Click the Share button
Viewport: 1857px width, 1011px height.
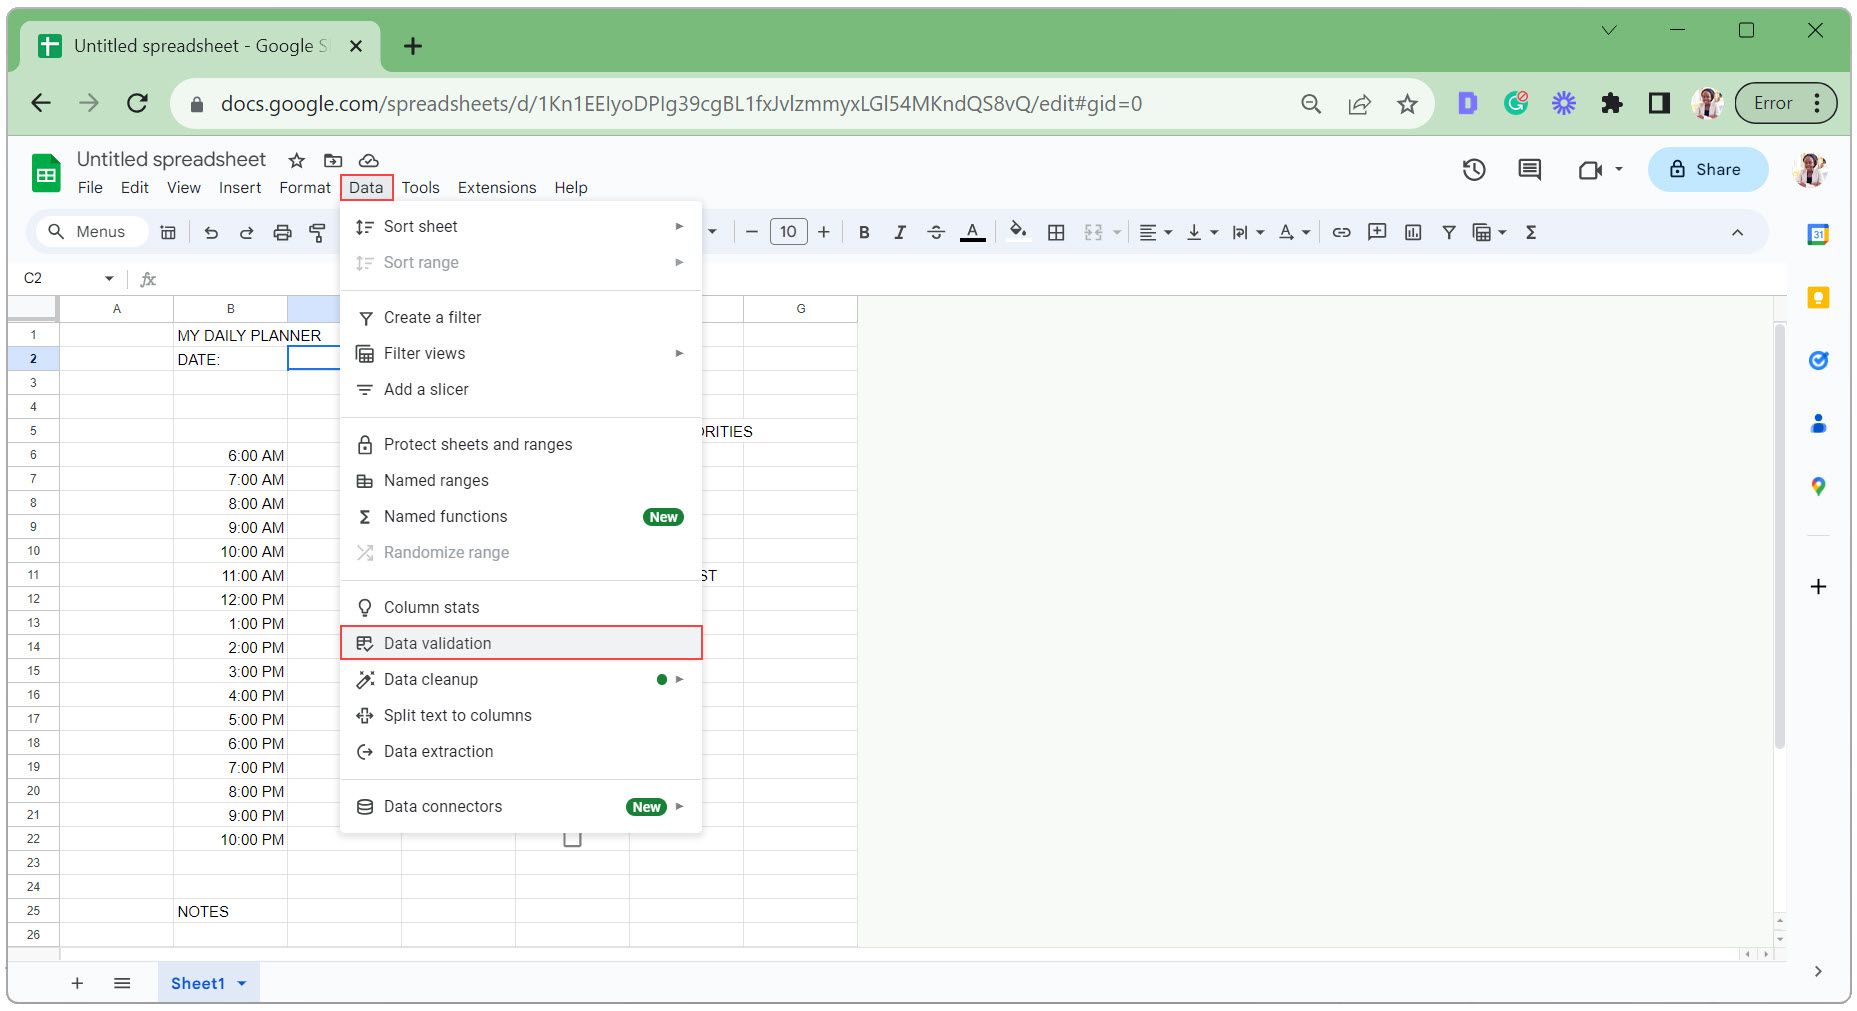pos(1707,169)
